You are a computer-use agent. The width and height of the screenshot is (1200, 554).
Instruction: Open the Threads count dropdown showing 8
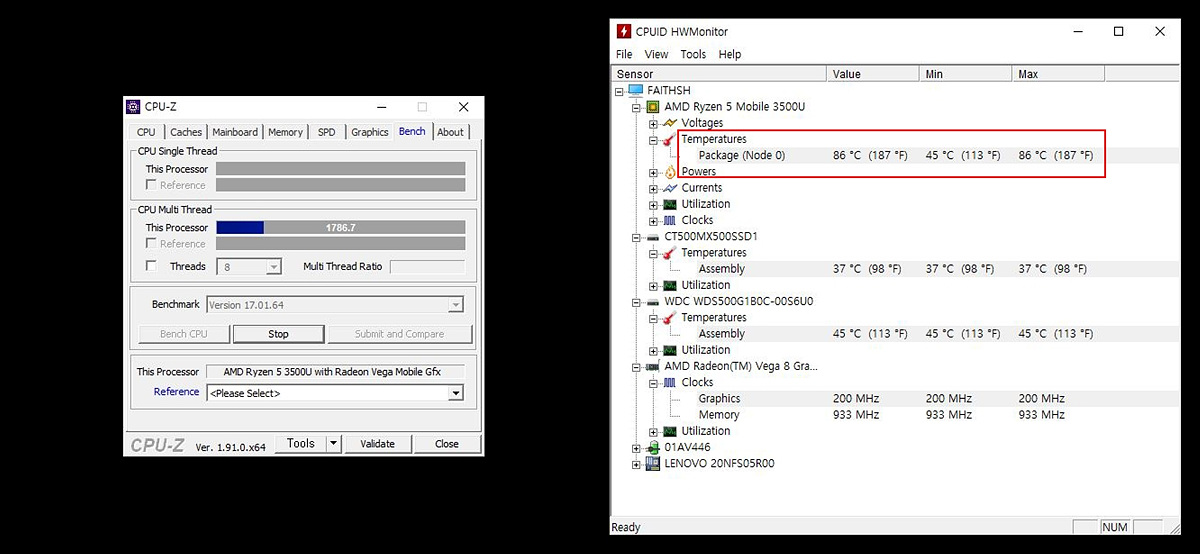coord(249,267)
